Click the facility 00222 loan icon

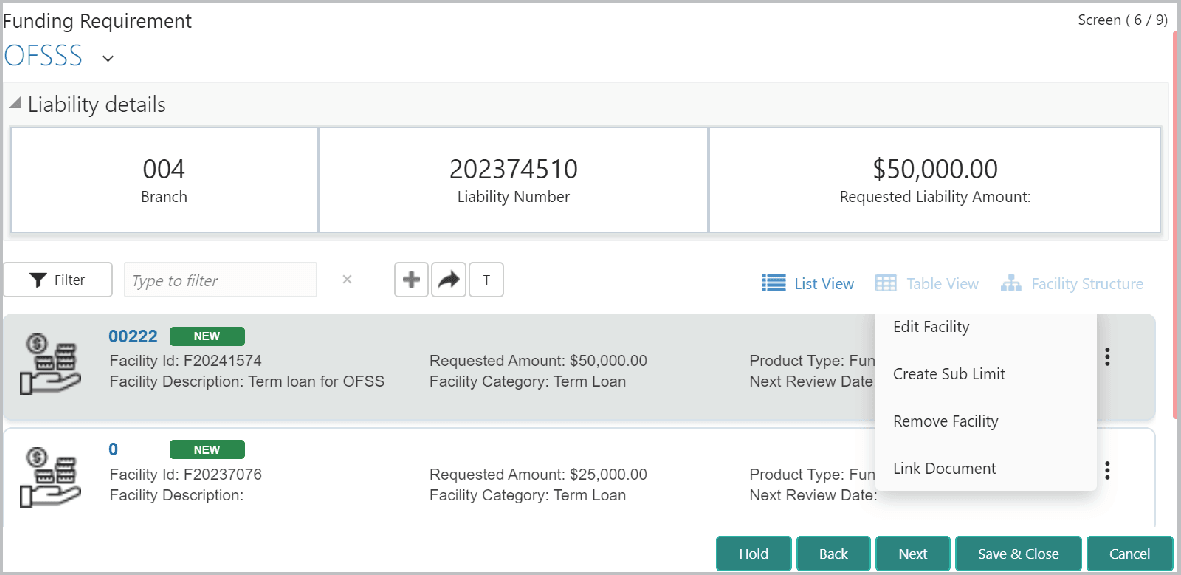[49, 360]
